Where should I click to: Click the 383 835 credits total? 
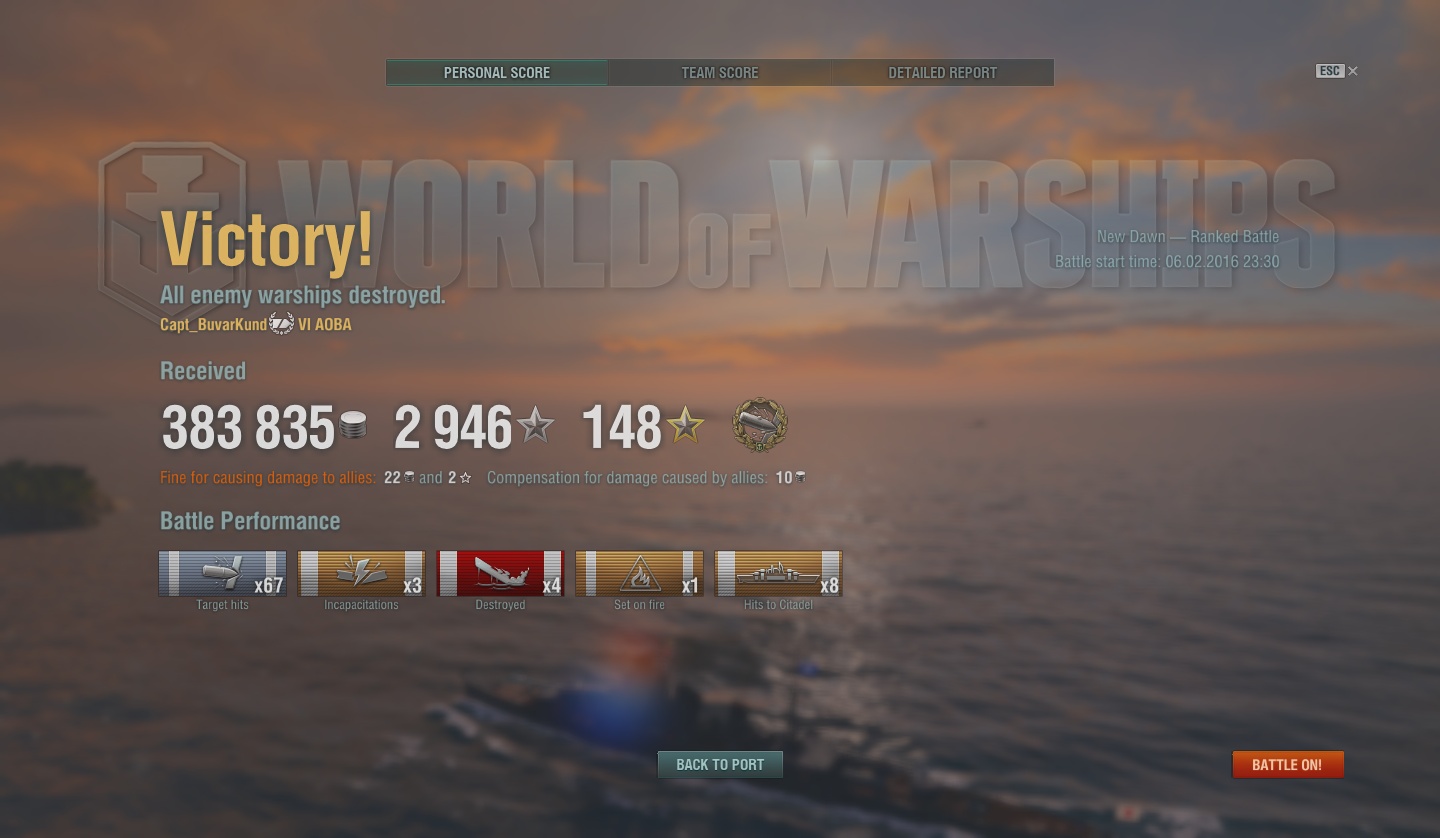(x=248, y=428)
